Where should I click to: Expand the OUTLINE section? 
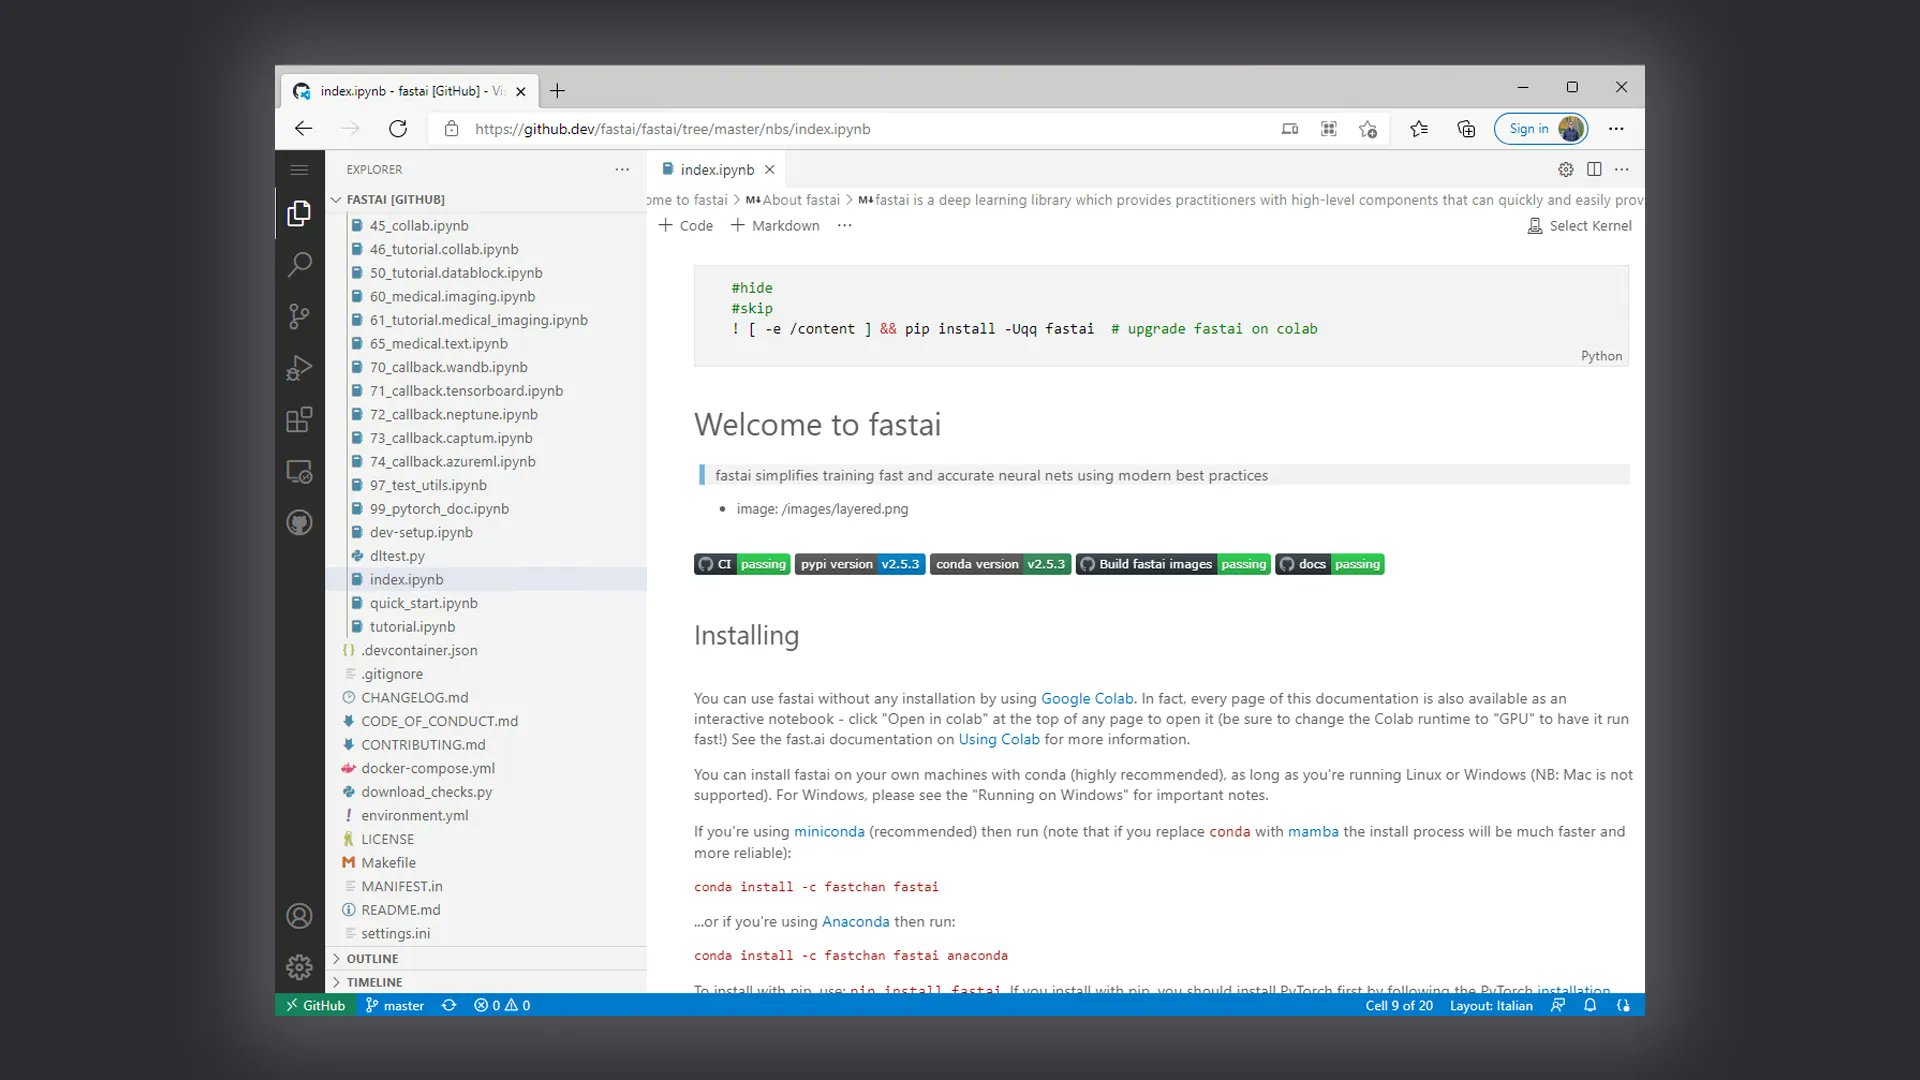click(372, 959)
